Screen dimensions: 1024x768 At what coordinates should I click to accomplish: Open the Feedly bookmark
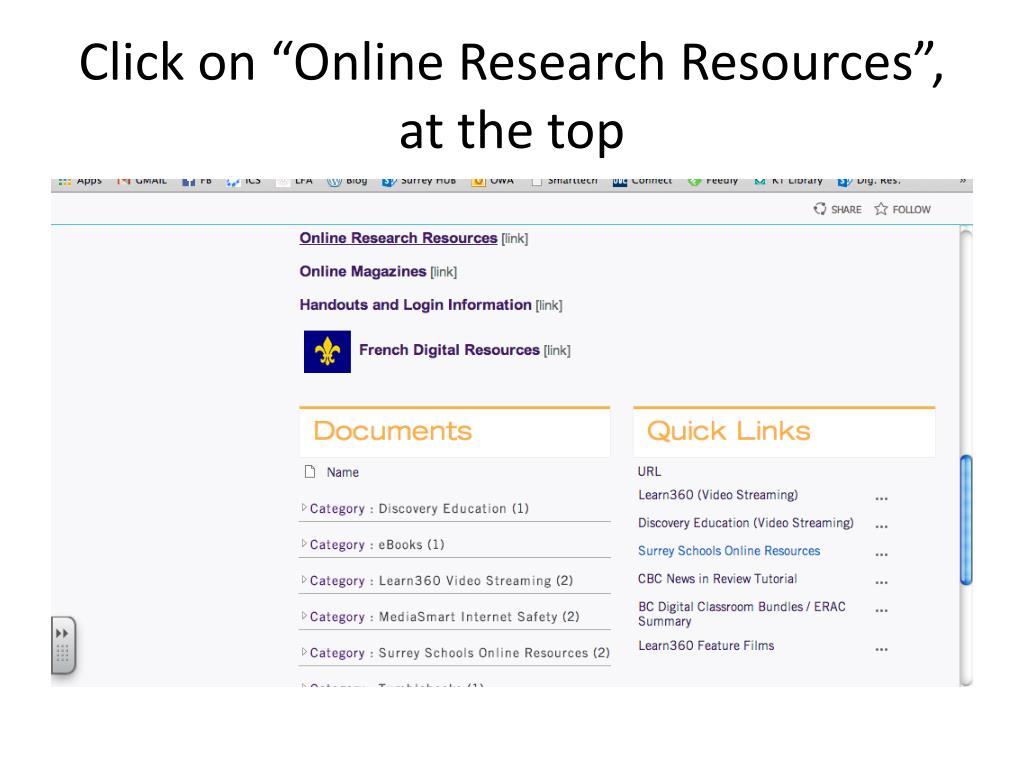712,182
